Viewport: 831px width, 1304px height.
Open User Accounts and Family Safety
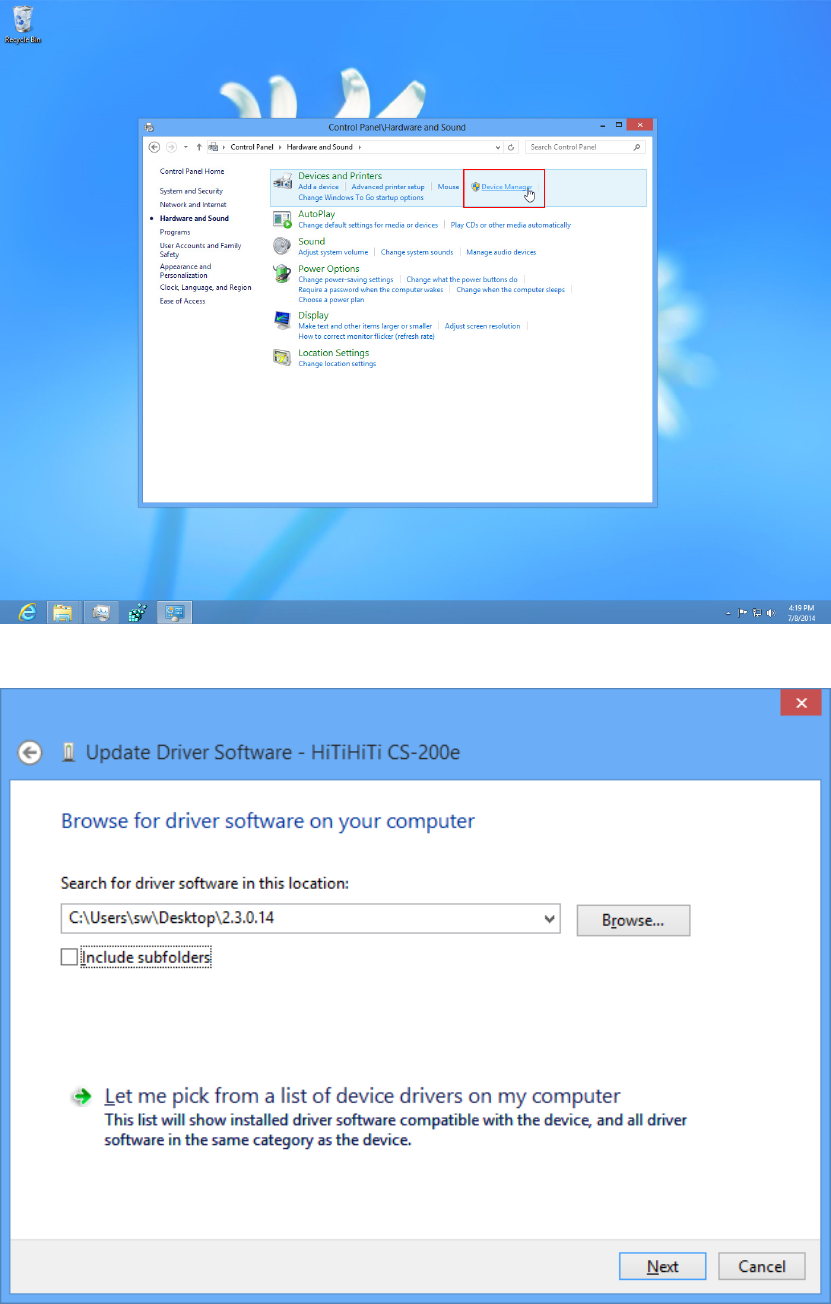200,249
